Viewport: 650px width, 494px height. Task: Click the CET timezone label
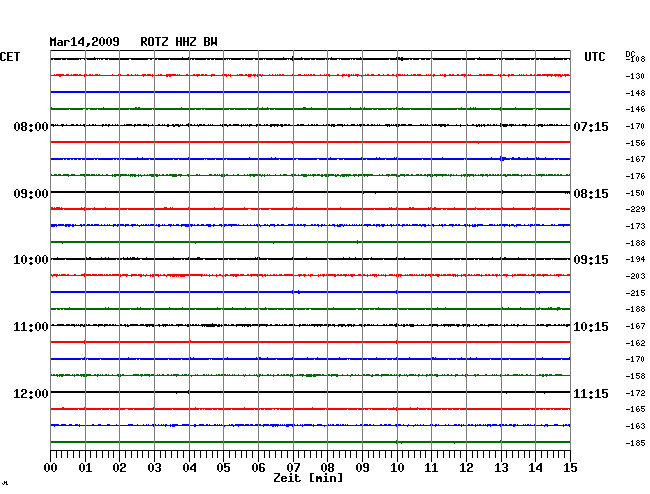(x=10, y=57)
